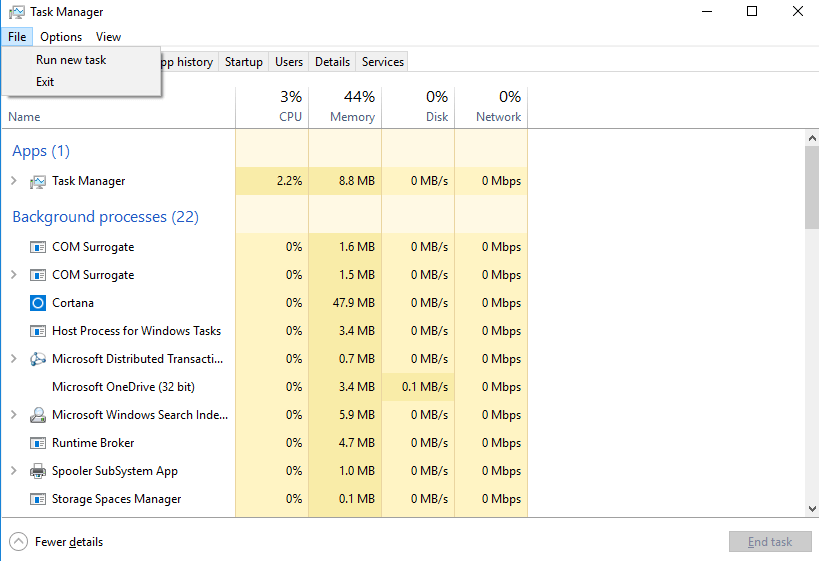Image resolution: width=819 pixels, height=561 pixels.
Task: Click the Host Process for Windows Tasks icon
Action: (x=38, y=331)
